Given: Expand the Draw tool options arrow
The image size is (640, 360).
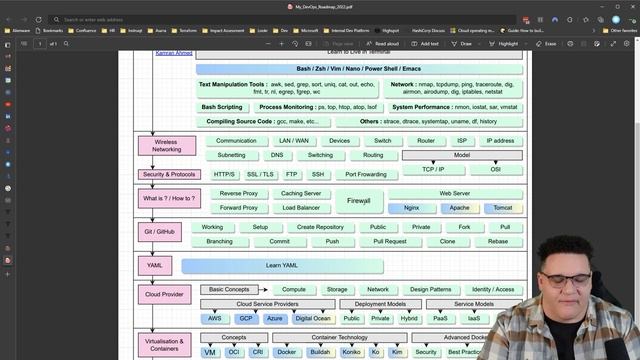Looking at the screenshot, I should point(479,44).
